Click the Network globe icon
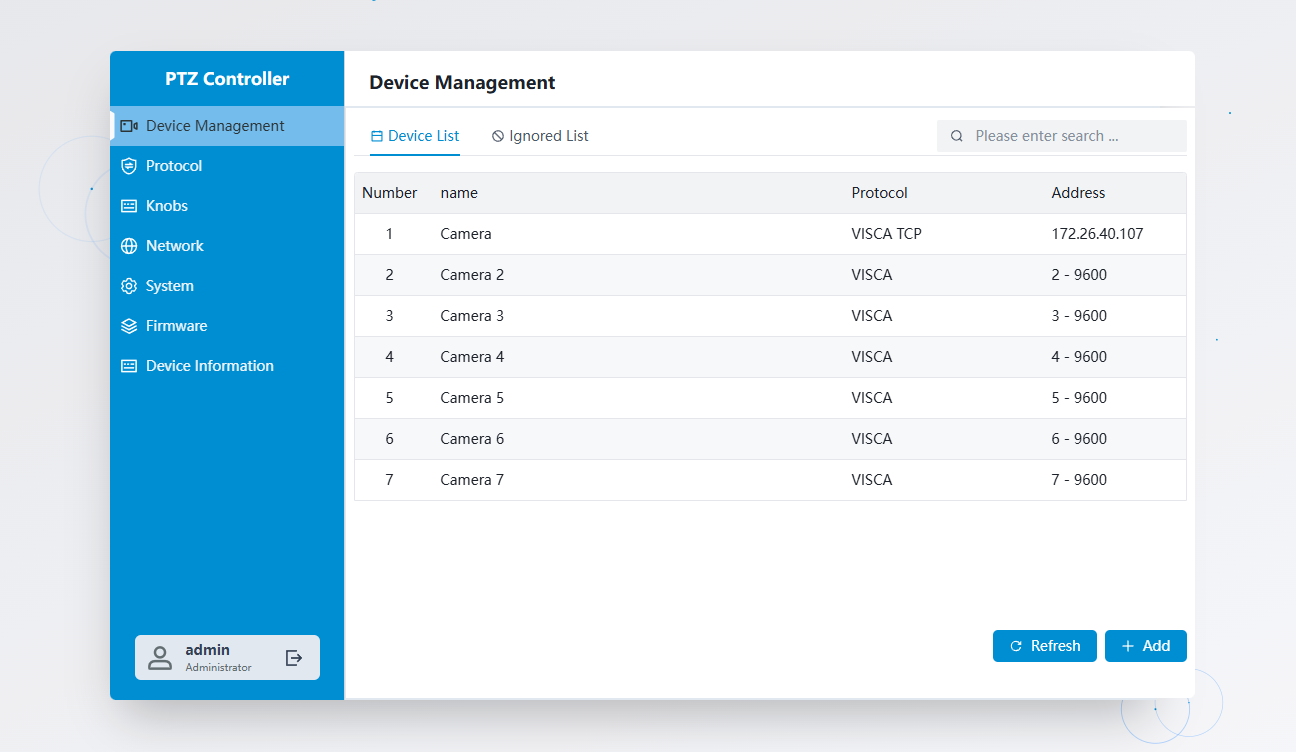This screenshot has height=752, width=1296. pyautogui.click(x=129, y=246)
